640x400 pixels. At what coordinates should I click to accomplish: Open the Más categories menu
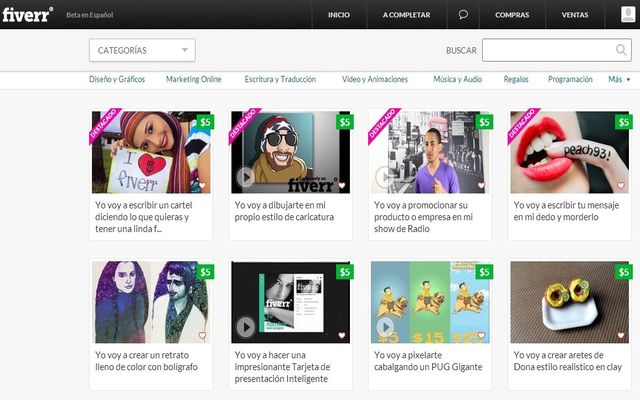619,79
